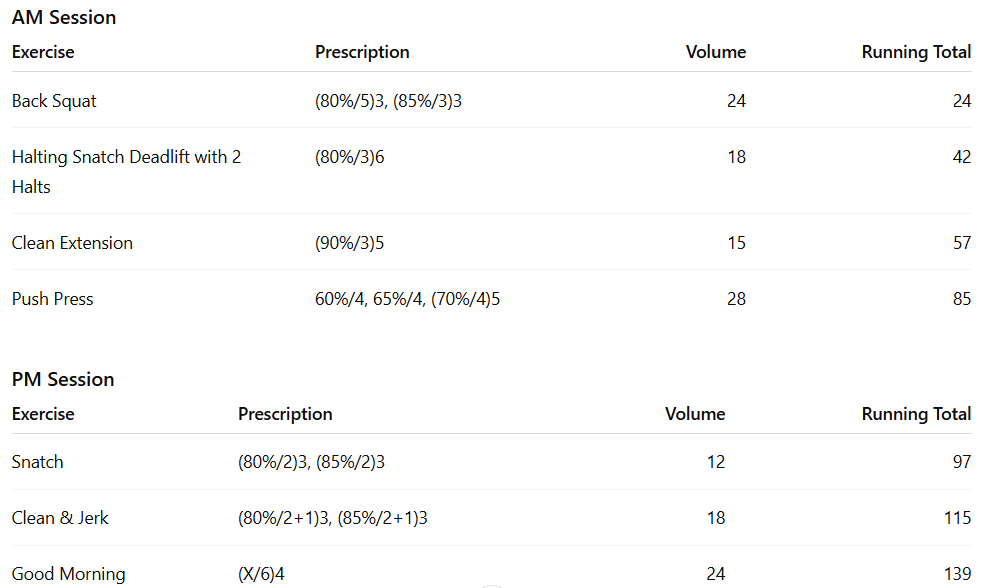
Task: Click the Running Total header in PM Session table
Action: pos(916,414)
